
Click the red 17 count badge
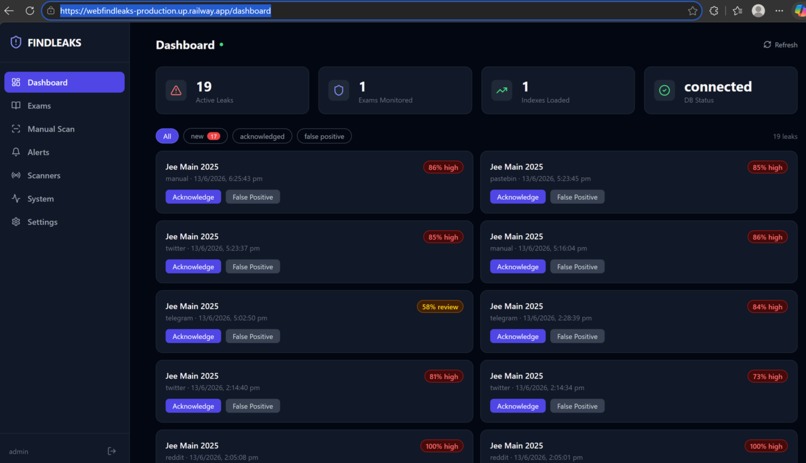213,136
